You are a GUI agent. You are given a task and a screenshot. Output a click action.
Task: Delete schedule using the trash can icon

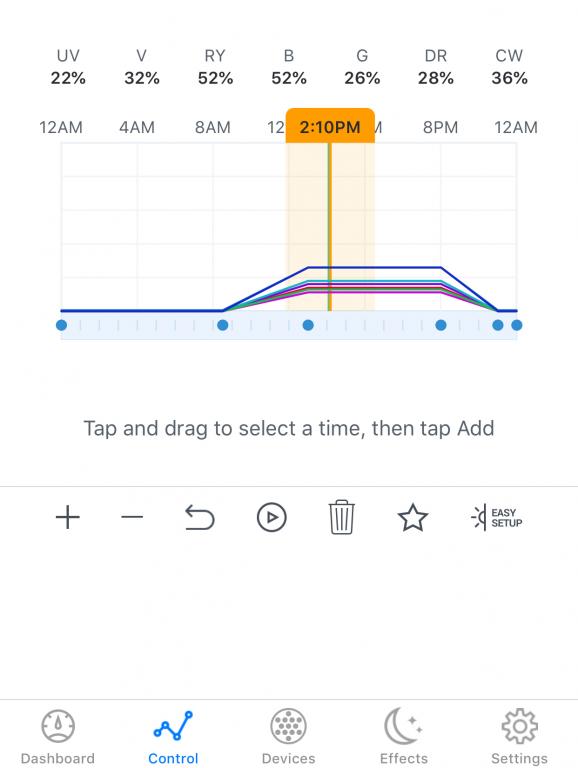click(x=341, y=517)
